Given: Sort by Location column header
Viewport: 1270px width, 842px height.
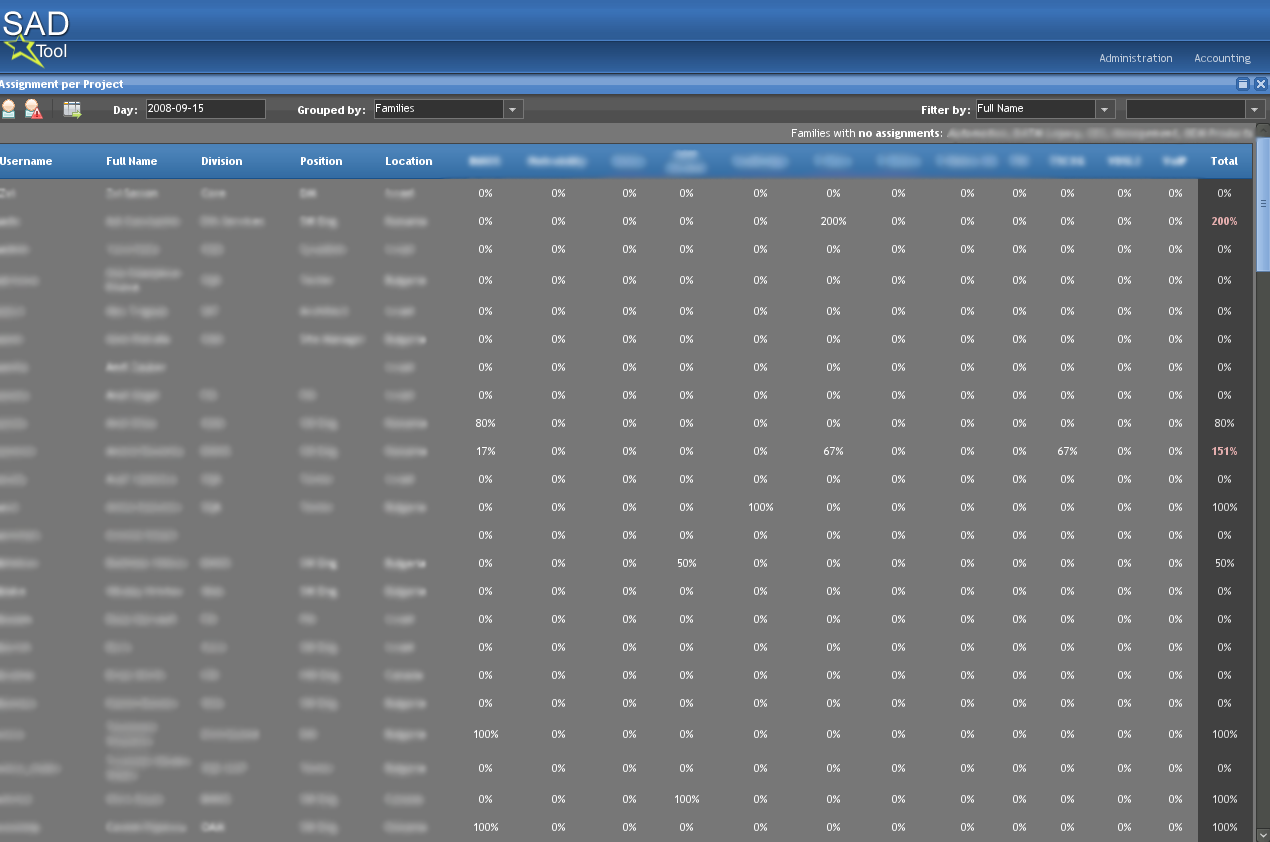Looking at the screenshot, I should (408, 161).
